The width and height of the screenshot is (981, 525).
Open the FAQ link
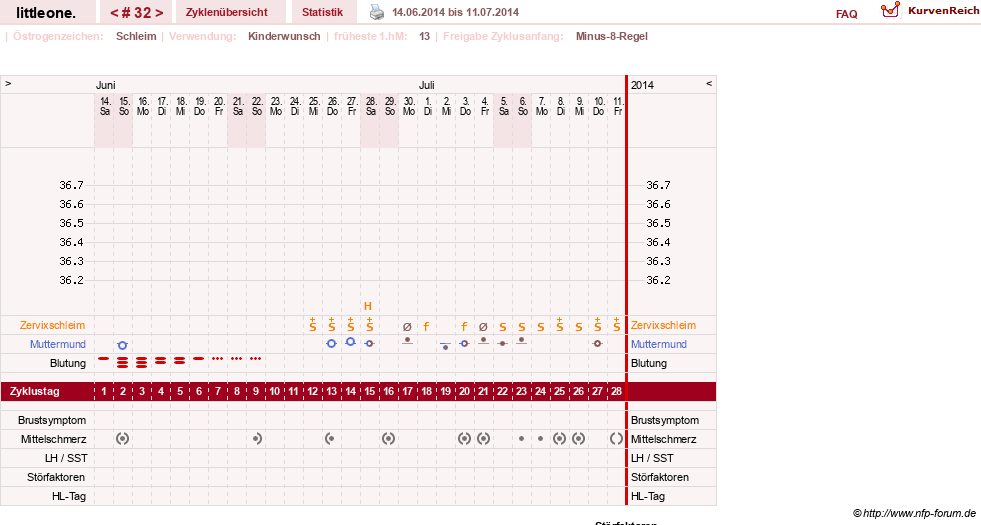point(846,14)
